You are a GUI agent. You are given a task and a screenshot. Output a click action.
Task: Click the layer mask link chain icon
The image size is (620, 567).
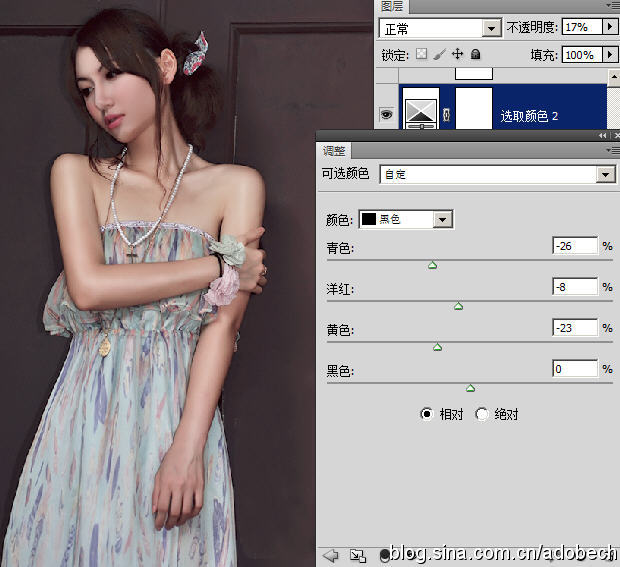click(x=447, y=116)
